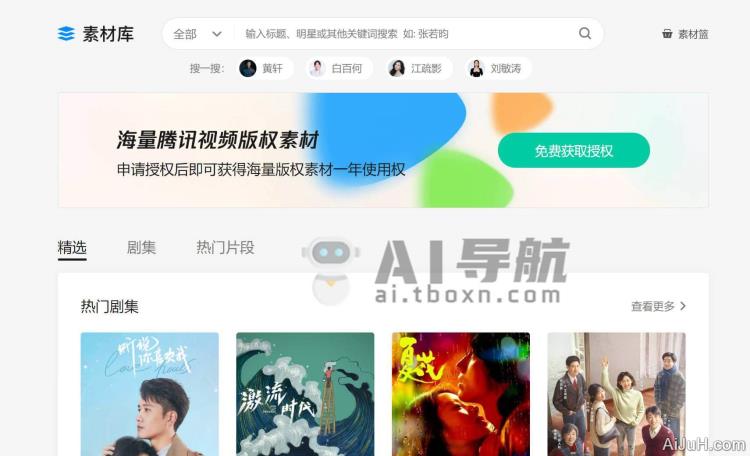This screenshot has height=456, width=750.
Task: Open the 激流时代 drama poster
Action: [305, 394]
